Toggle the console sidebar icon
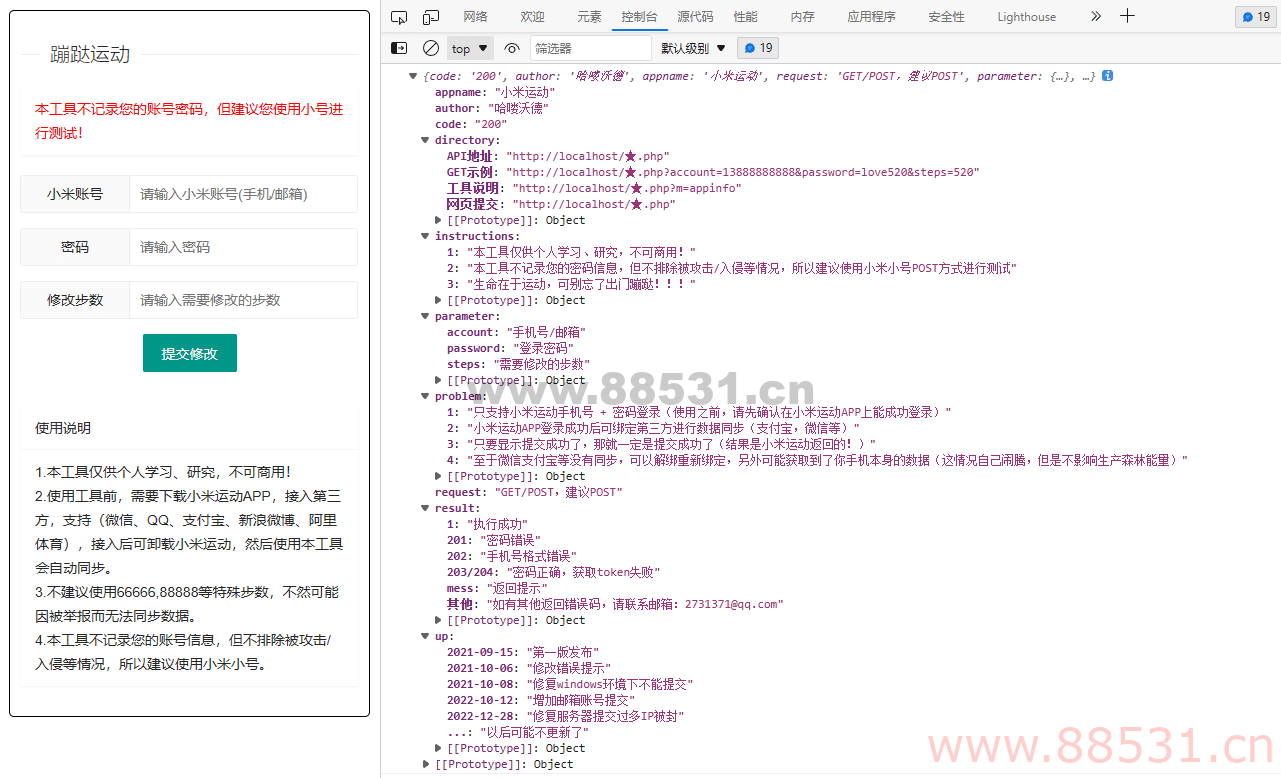The width and height of the screenshot is (1281, 778). pos(399,48)
